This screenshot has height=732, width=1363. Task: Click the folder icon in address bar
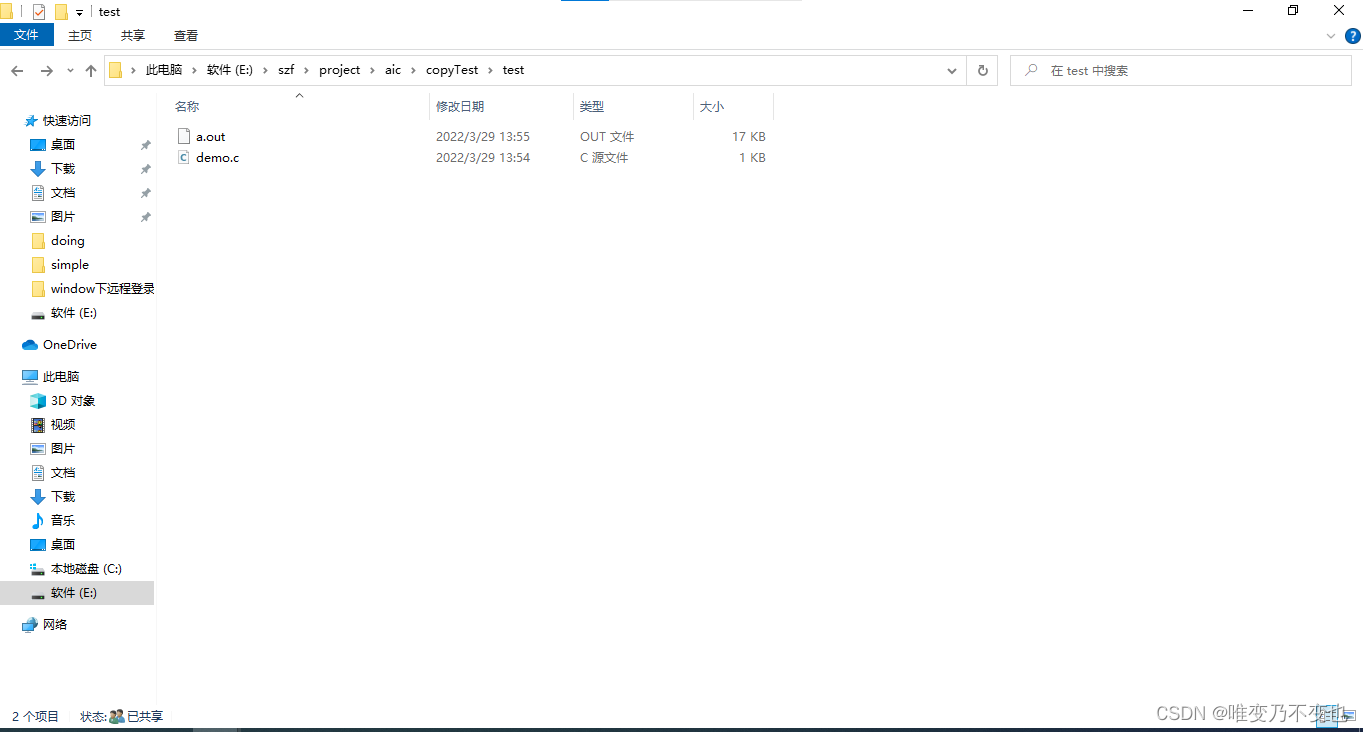pos(116,70)
